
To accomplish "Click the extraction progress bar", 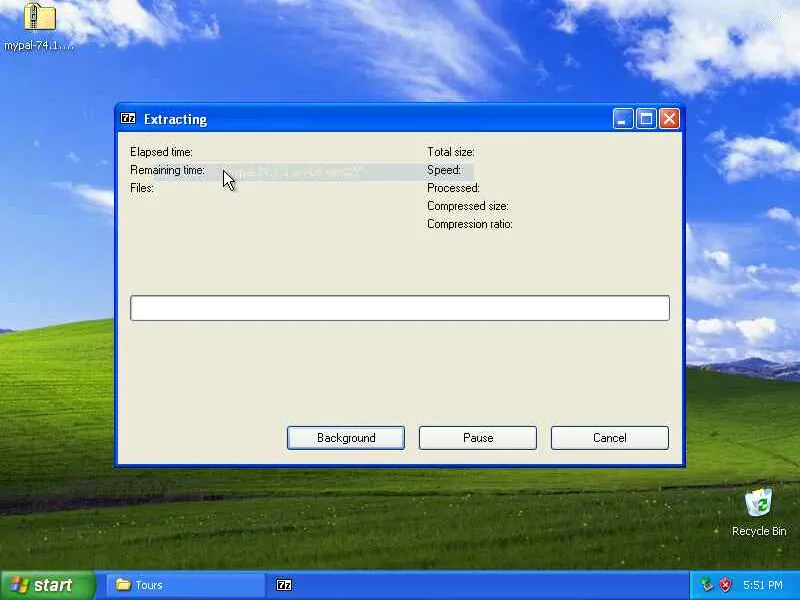I will click(x=400, y=308).
